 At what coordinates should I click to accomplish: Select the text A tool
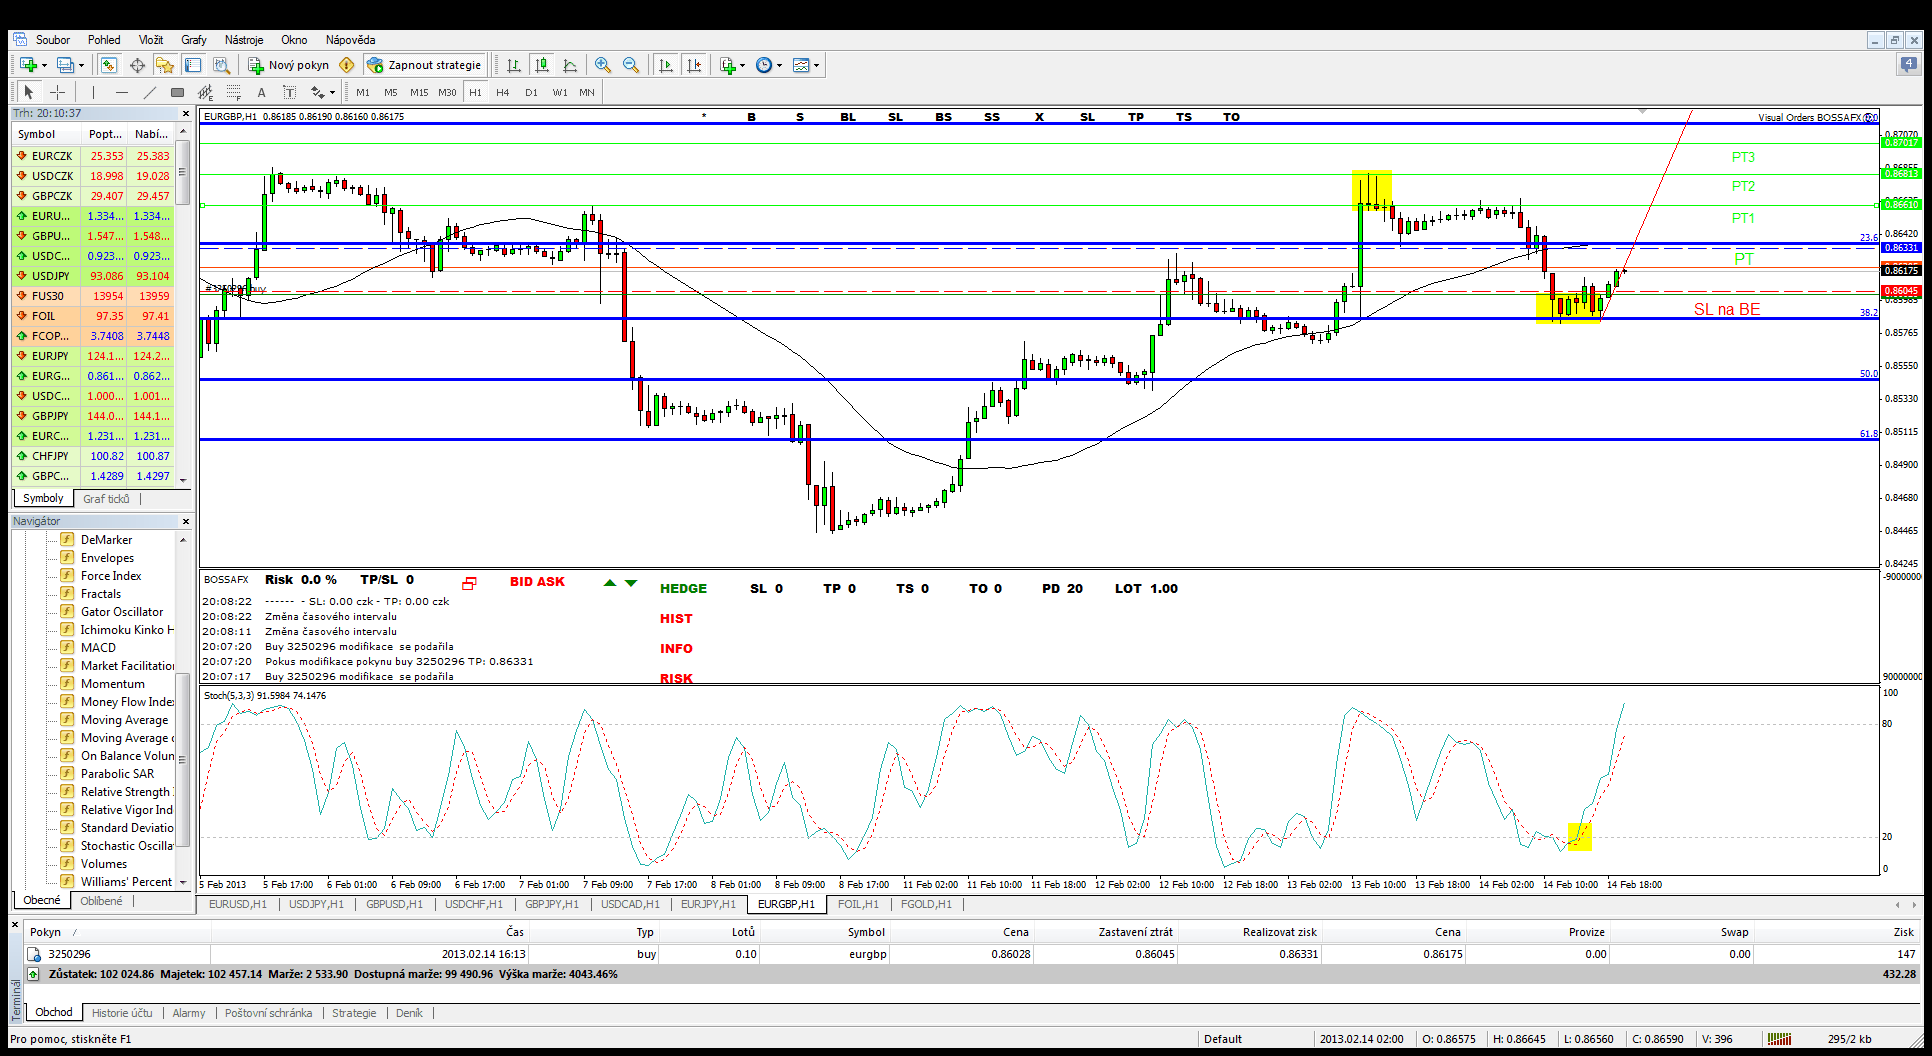point(261,92)
